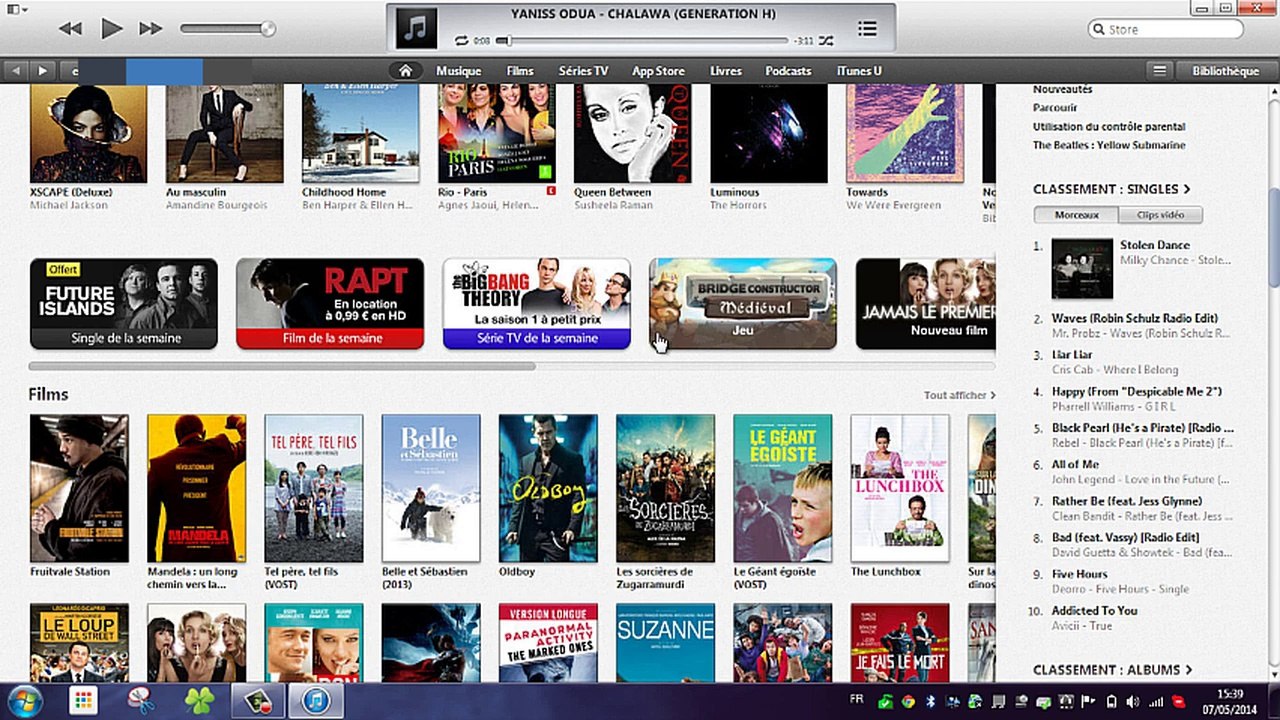The width and height of the screenshot is (1280, 720).
Task: Open the Musique store tab
Action: (458, 71)
